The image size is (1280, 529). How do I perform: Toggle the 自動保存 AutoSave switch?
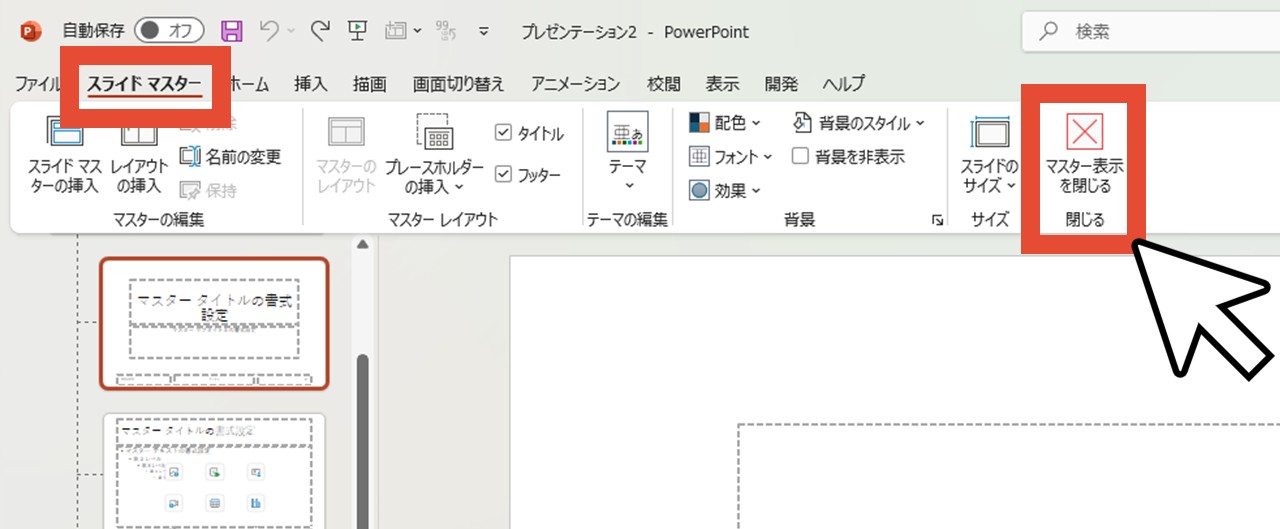point(169,31)
